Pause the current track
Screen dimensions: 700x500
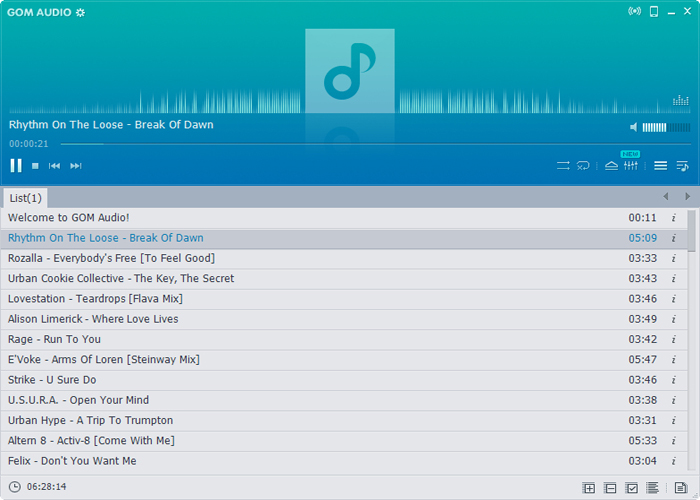(16, 166)
